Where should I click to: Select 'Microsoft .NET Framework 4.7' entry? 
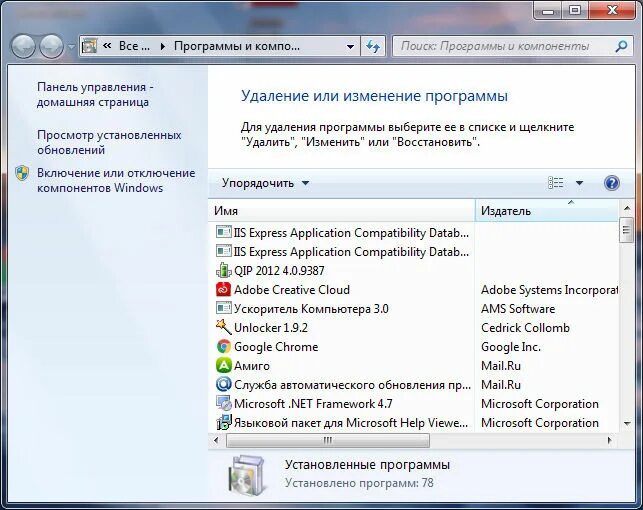313,404
